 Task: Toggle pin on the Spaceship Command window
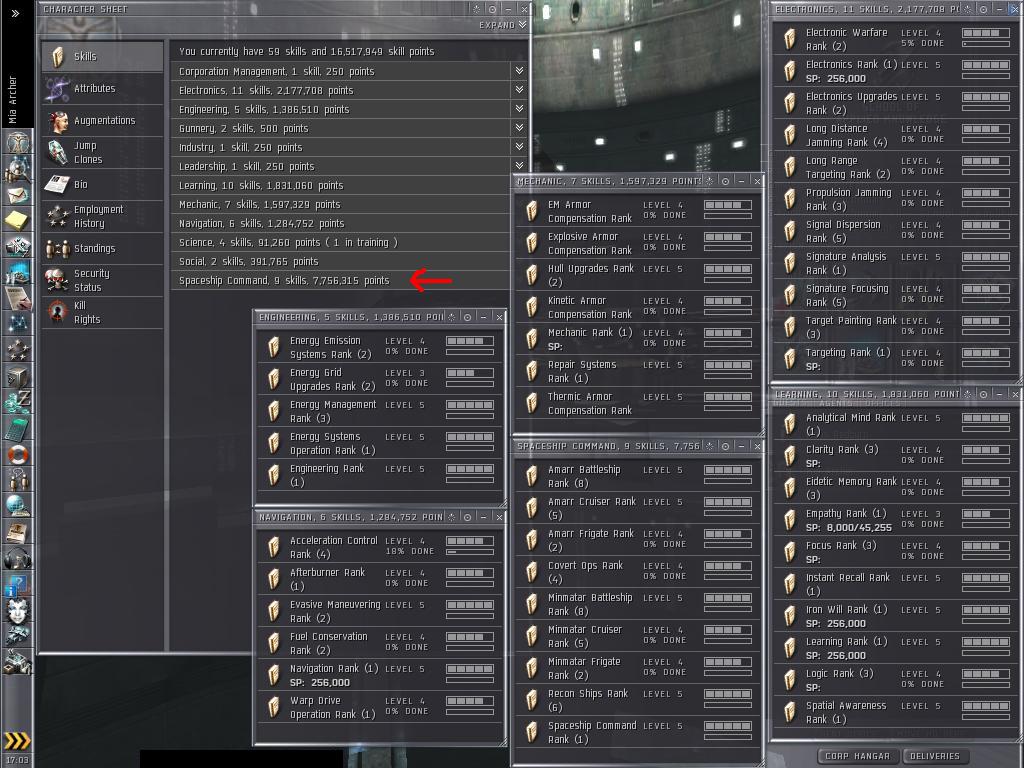726,446
